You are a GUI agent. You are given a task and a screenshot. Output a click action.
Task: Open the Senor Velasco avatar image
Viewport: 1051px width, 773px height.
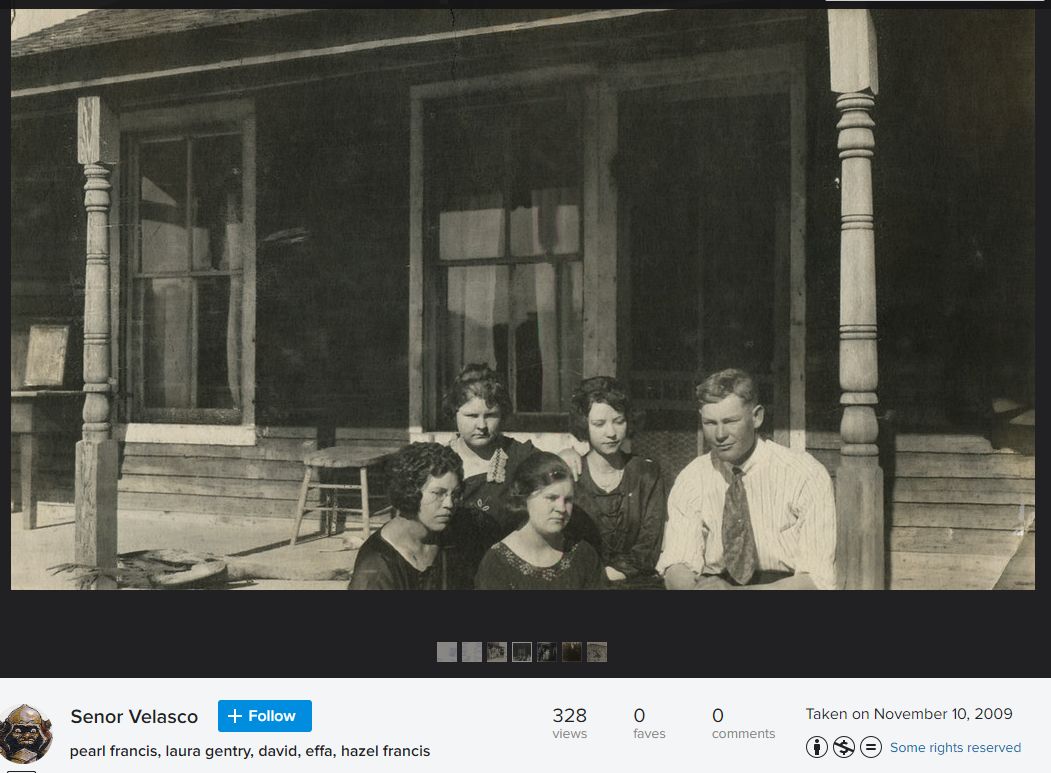click(25, 734)
